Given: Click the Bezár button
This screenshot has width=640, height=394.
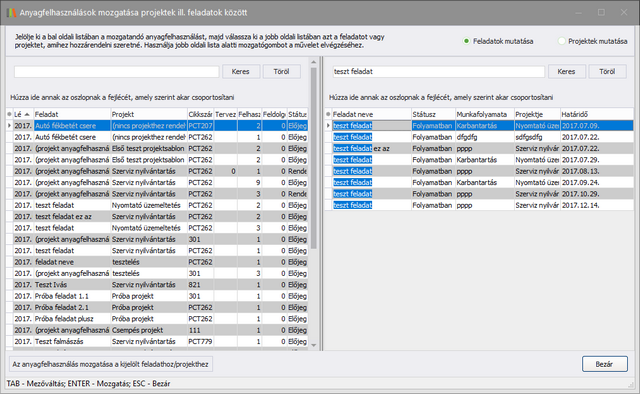Looking at the screenshot, I should point(604,364).
